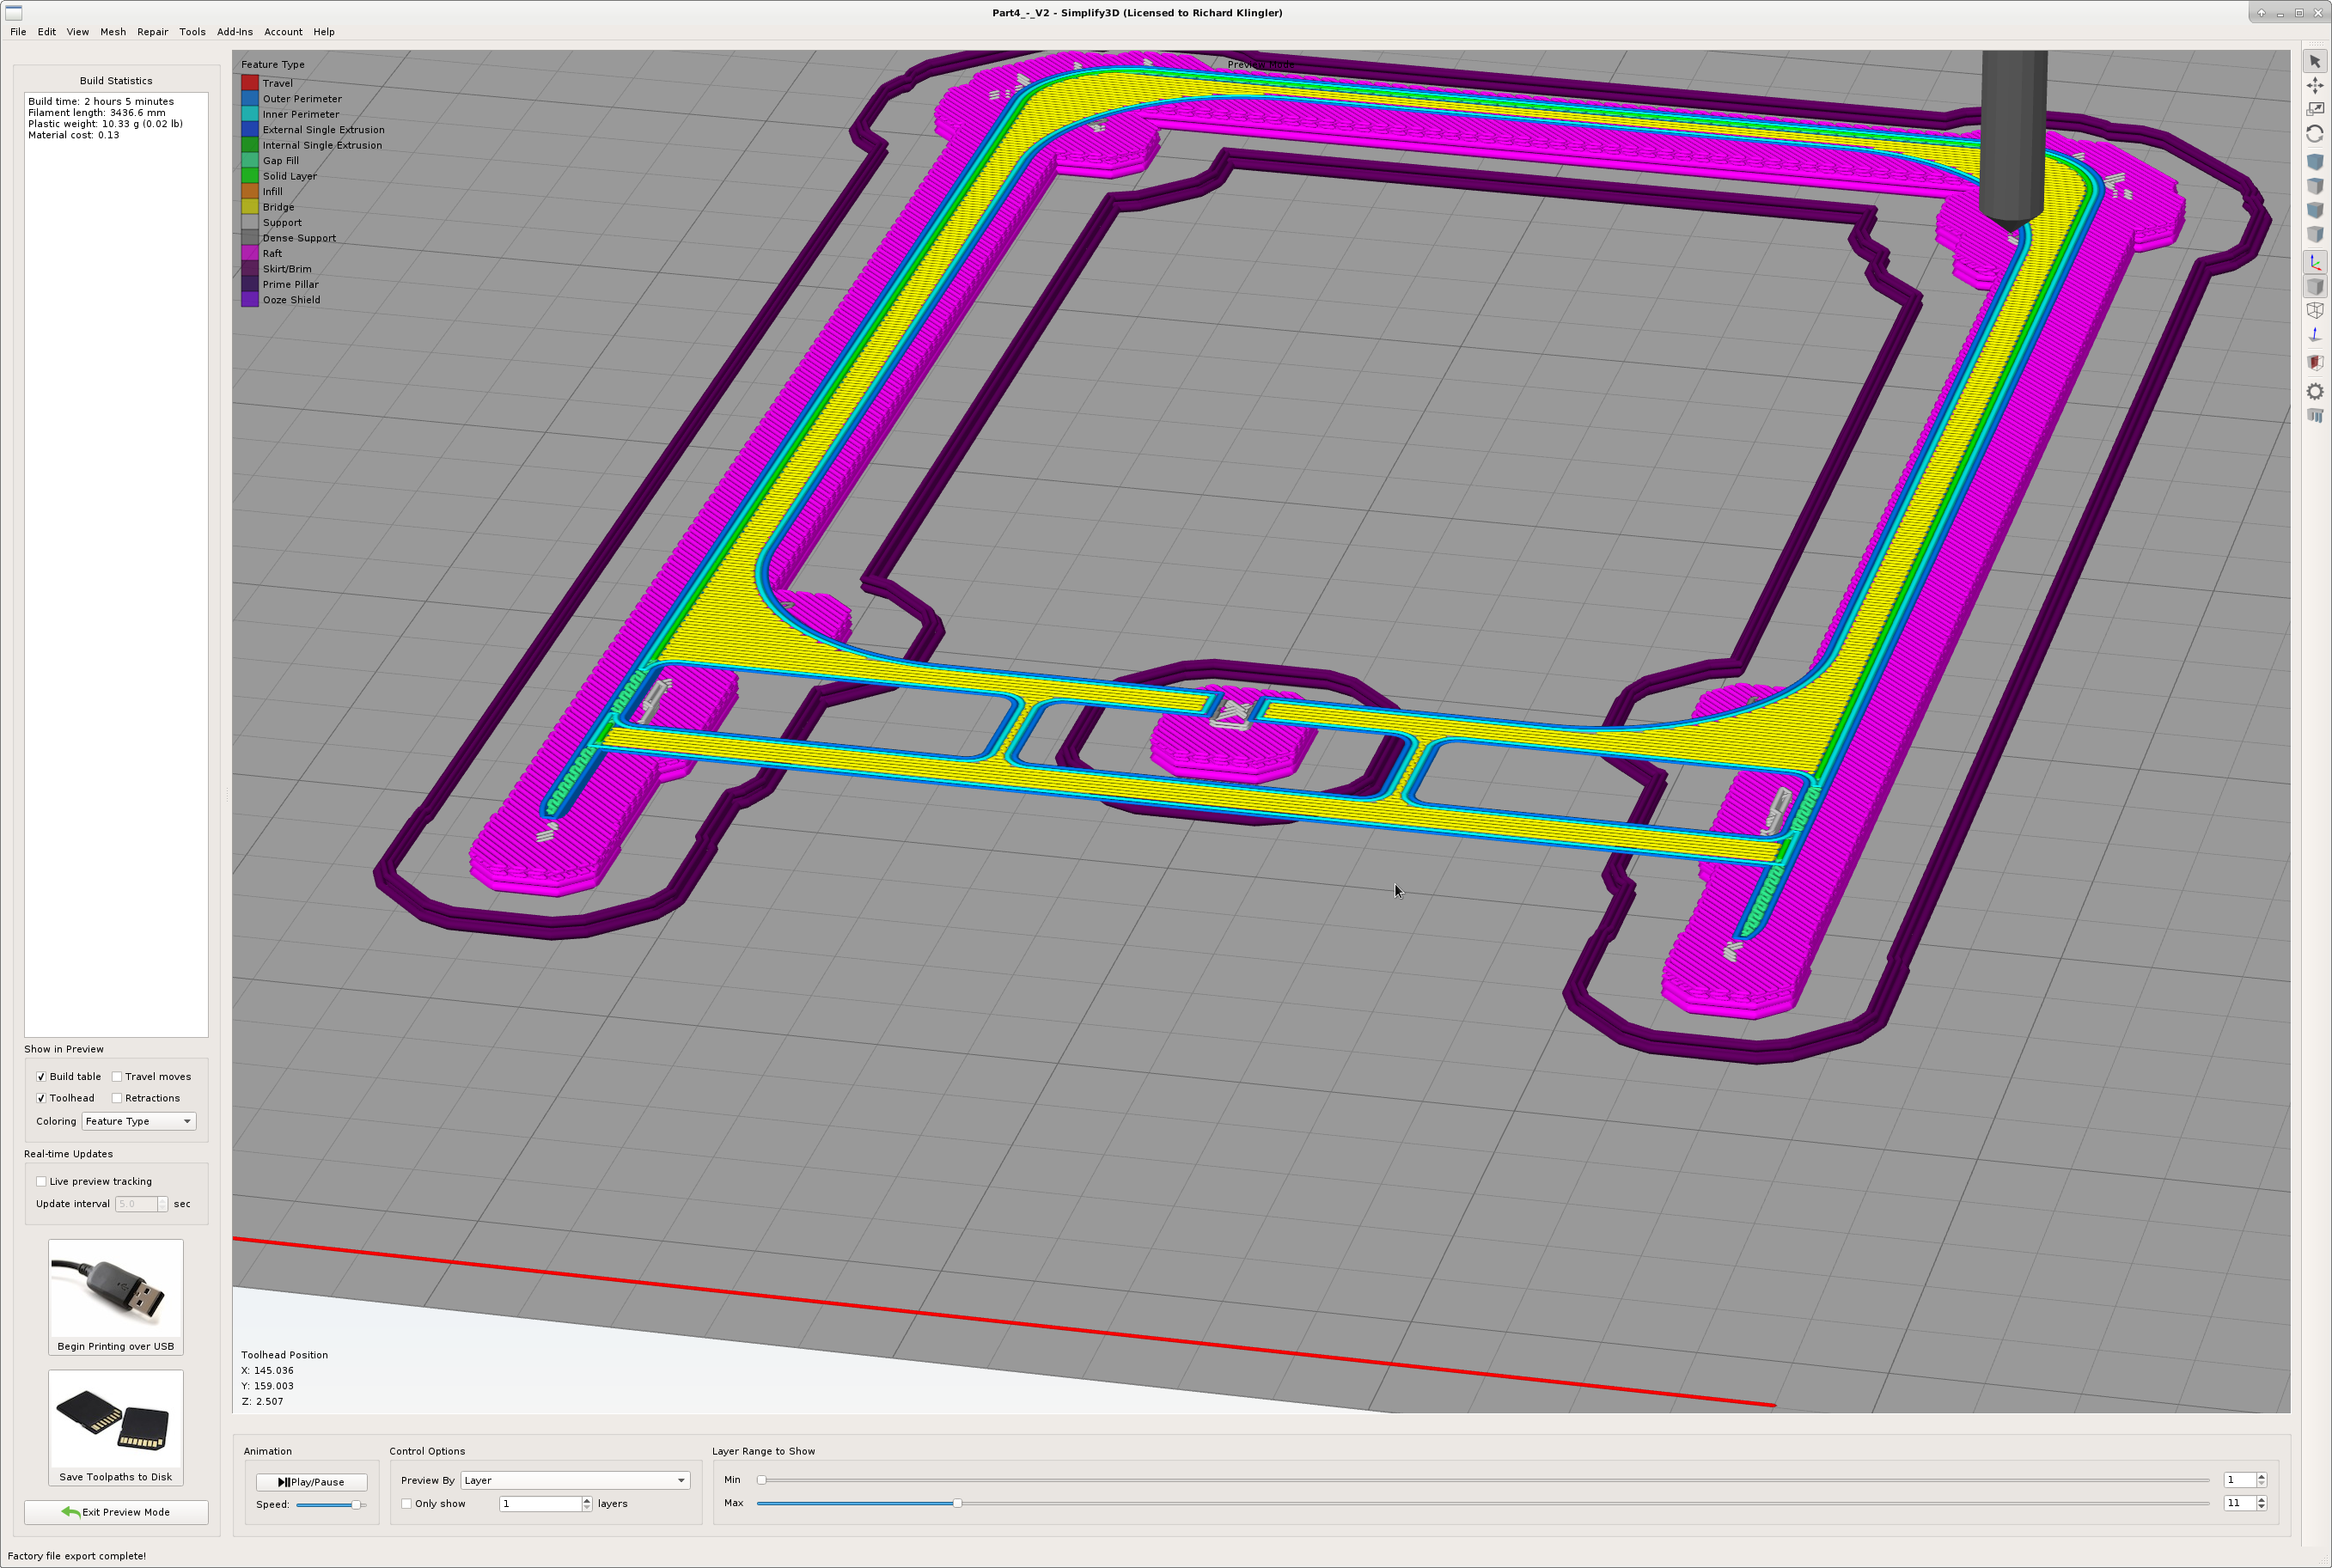Switch to side view cube icon
This screenshot has height=1568, width=2332.
click(x=2314, y=234)
